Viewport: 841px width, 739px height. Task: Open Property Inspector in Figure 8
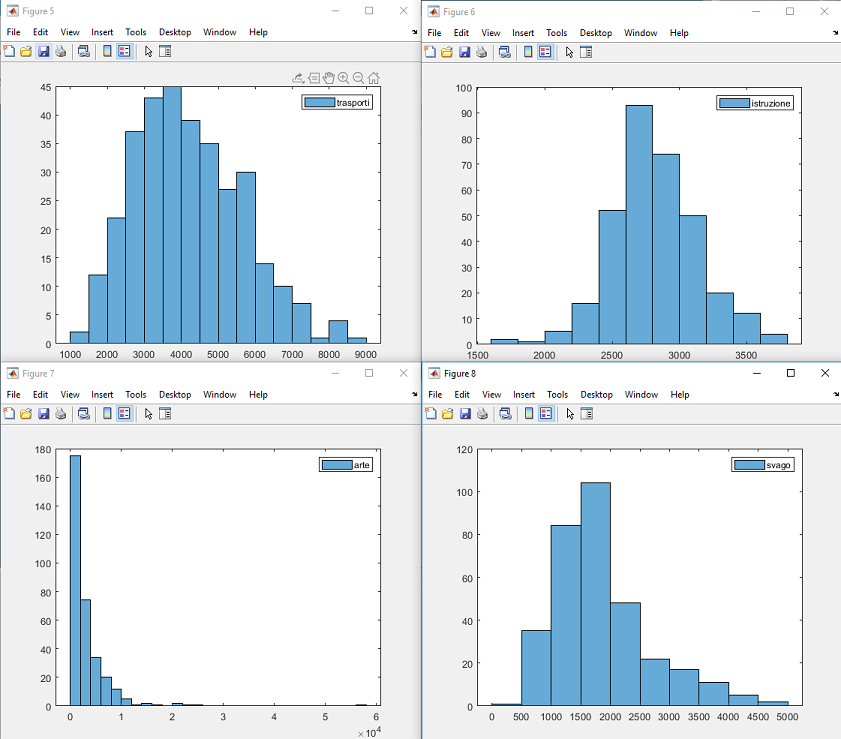(587, 413)
